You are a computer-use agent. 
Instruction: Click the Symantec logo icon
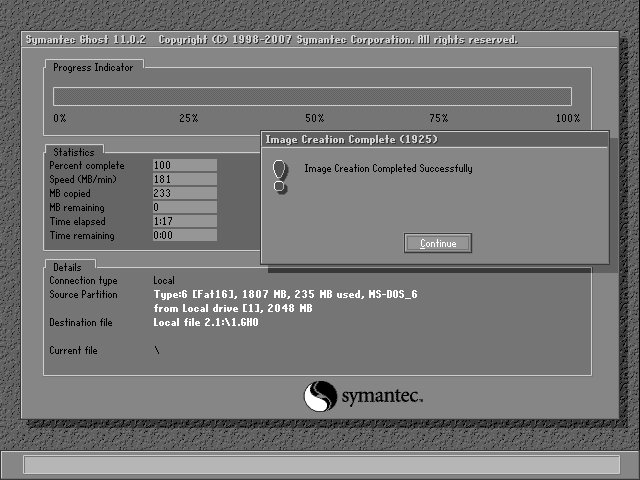click(320, 396)
